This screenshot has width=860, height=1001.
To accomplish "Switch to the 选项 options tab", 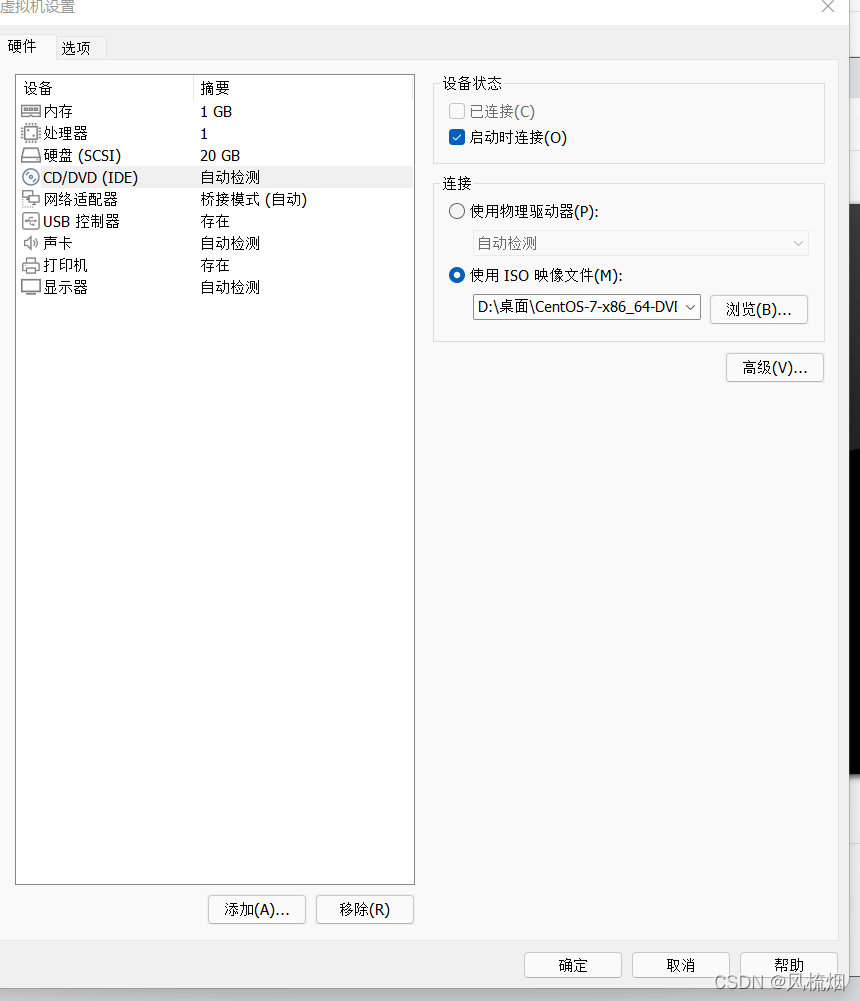I will (x=75, y=48).
